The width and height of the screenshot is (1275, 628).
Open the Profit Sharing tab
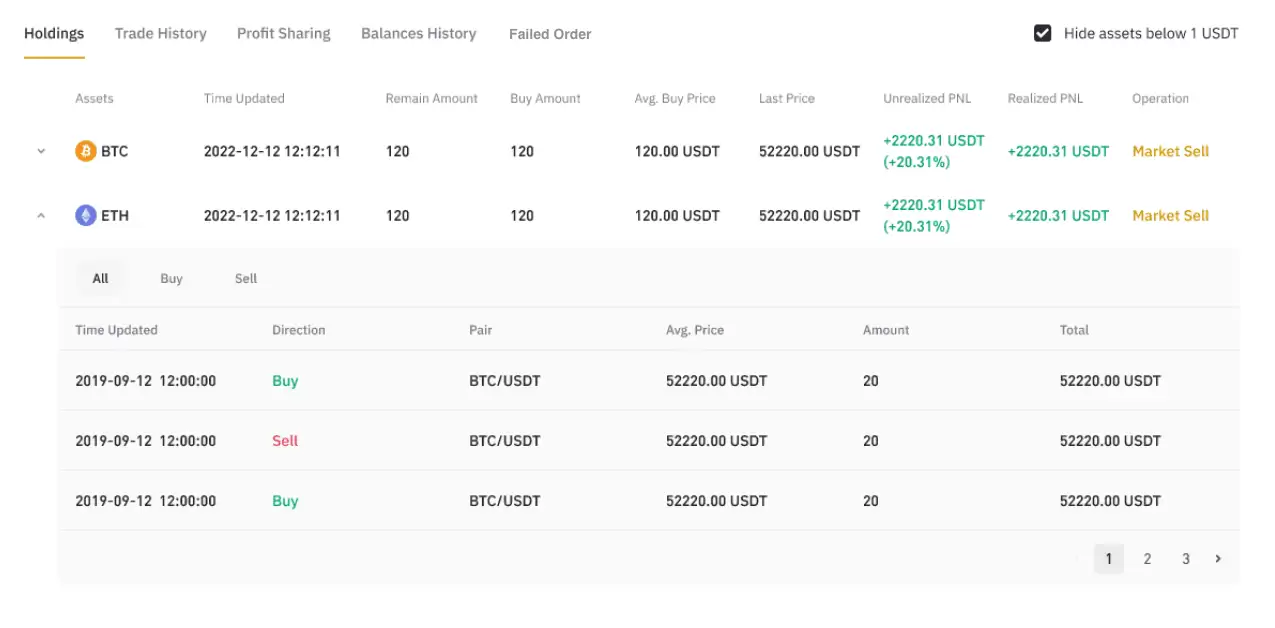[x=283, y=34]
